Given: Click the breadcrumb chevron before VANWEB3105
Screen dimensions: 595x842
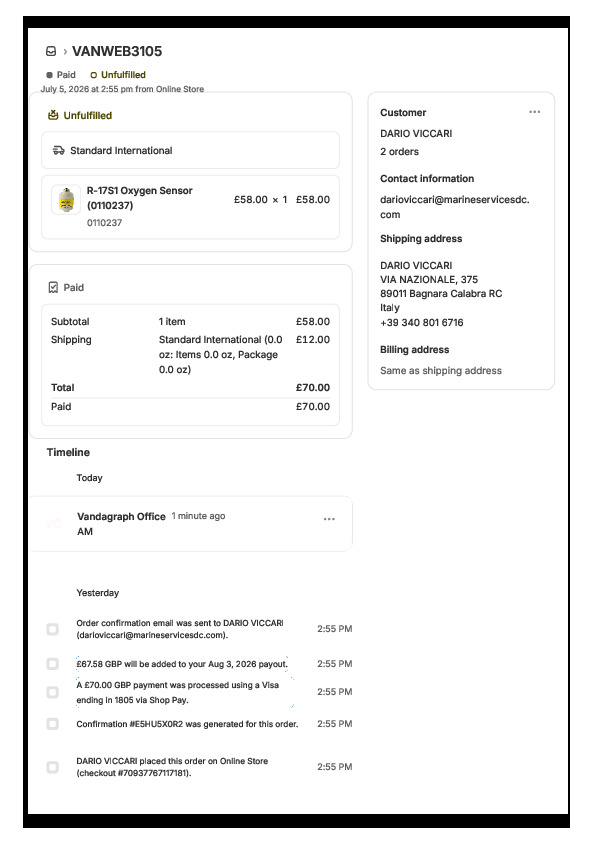Looking at the screenshot, I should click(65, 52).
